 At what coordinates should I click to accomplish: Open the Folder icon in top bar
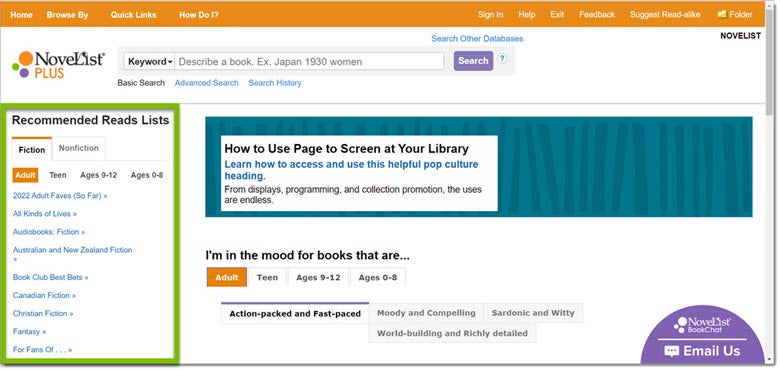coord(722,14)
